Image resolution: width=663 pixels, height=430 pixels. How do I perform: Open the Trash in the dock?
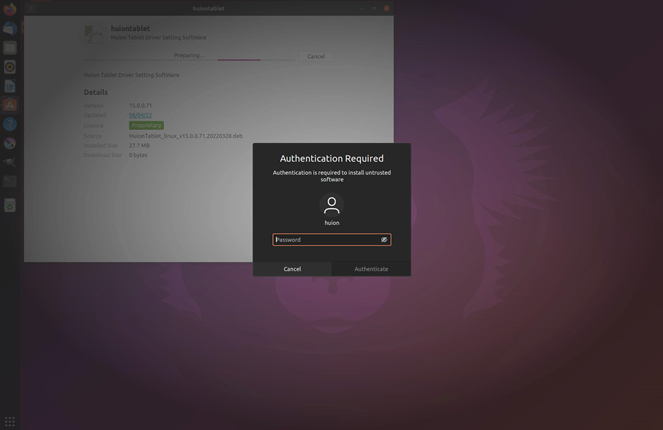pos(10,205)
